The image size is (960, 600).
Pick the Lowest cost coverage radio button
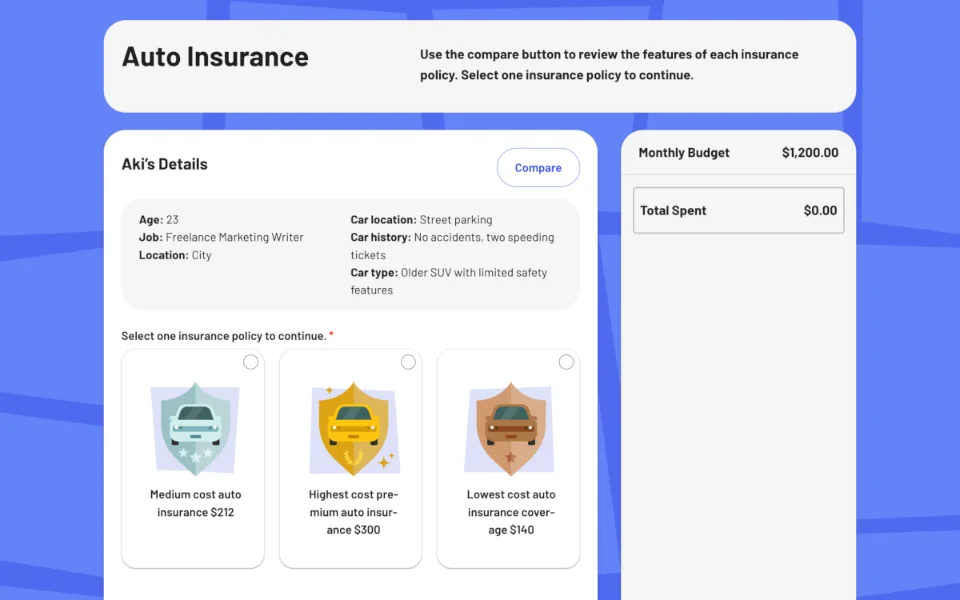[x=566, y=362]
